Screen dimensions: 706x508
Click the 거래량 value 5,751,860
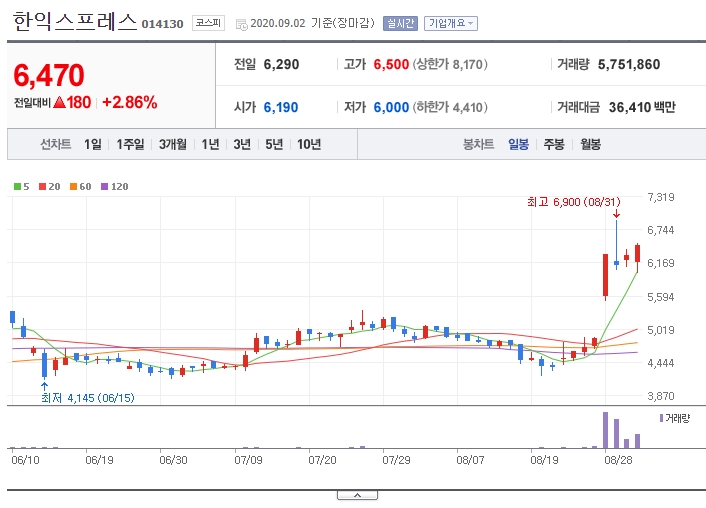pyautogui.click(x=629, y=64)
